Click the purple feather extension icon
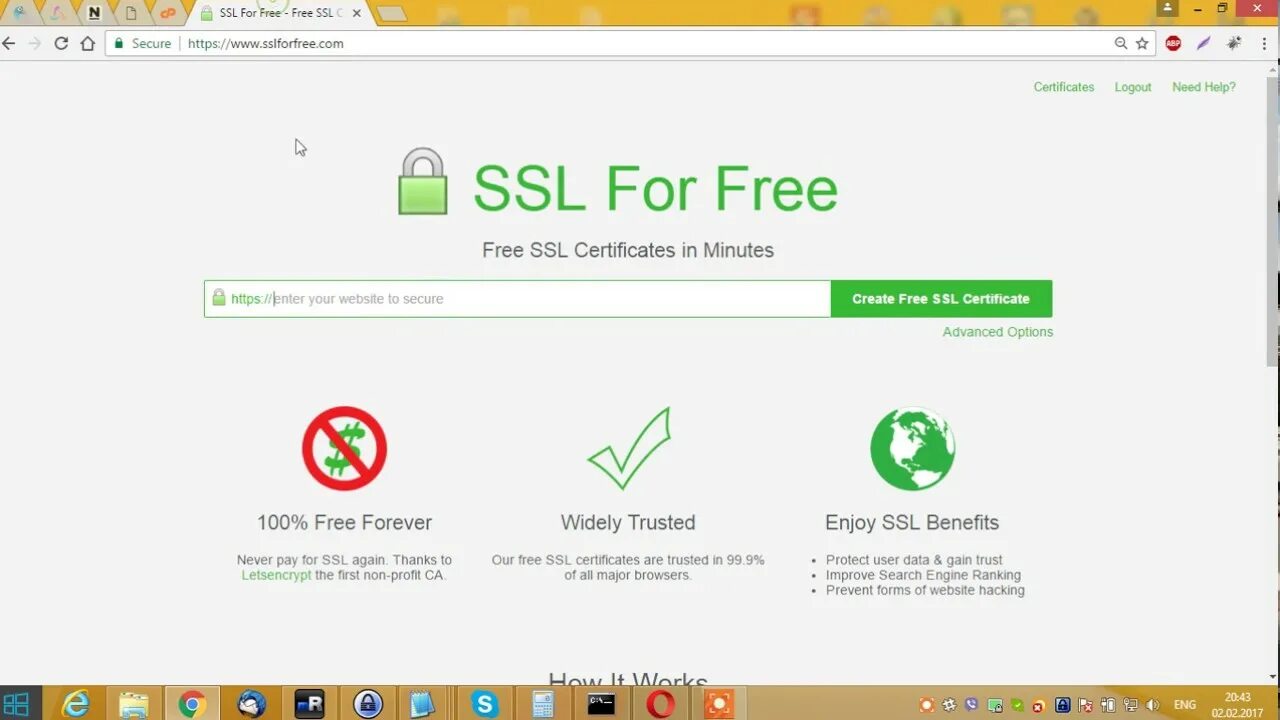 (x=1204, y=43)
